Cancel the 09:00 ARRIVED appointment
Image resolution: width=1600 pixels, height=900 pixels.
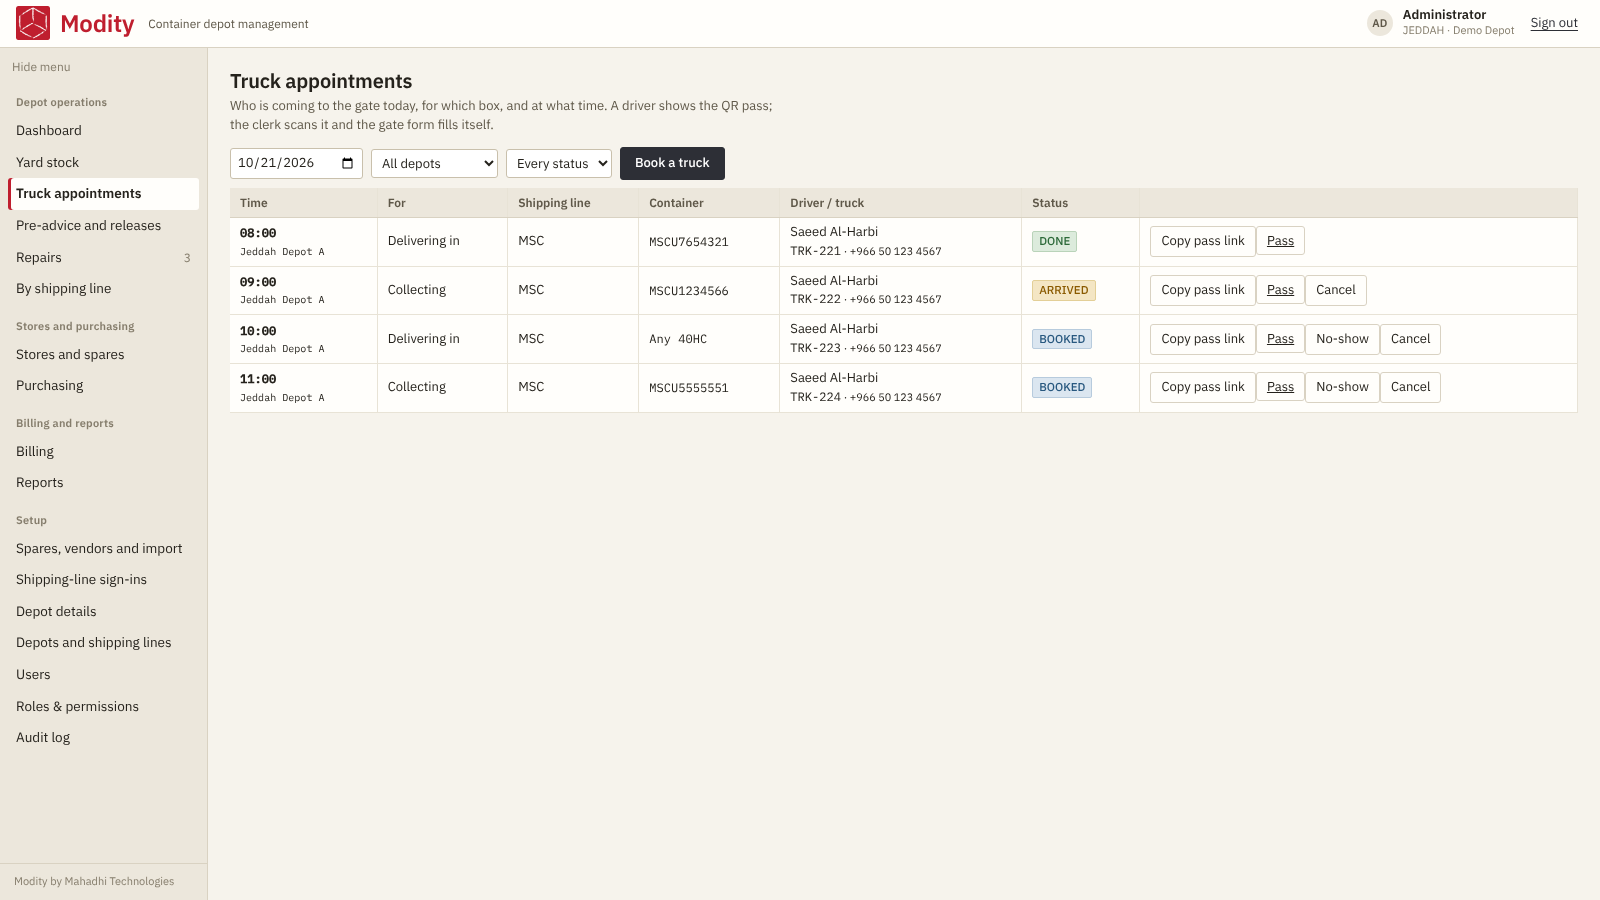(x=1336, y=290)
